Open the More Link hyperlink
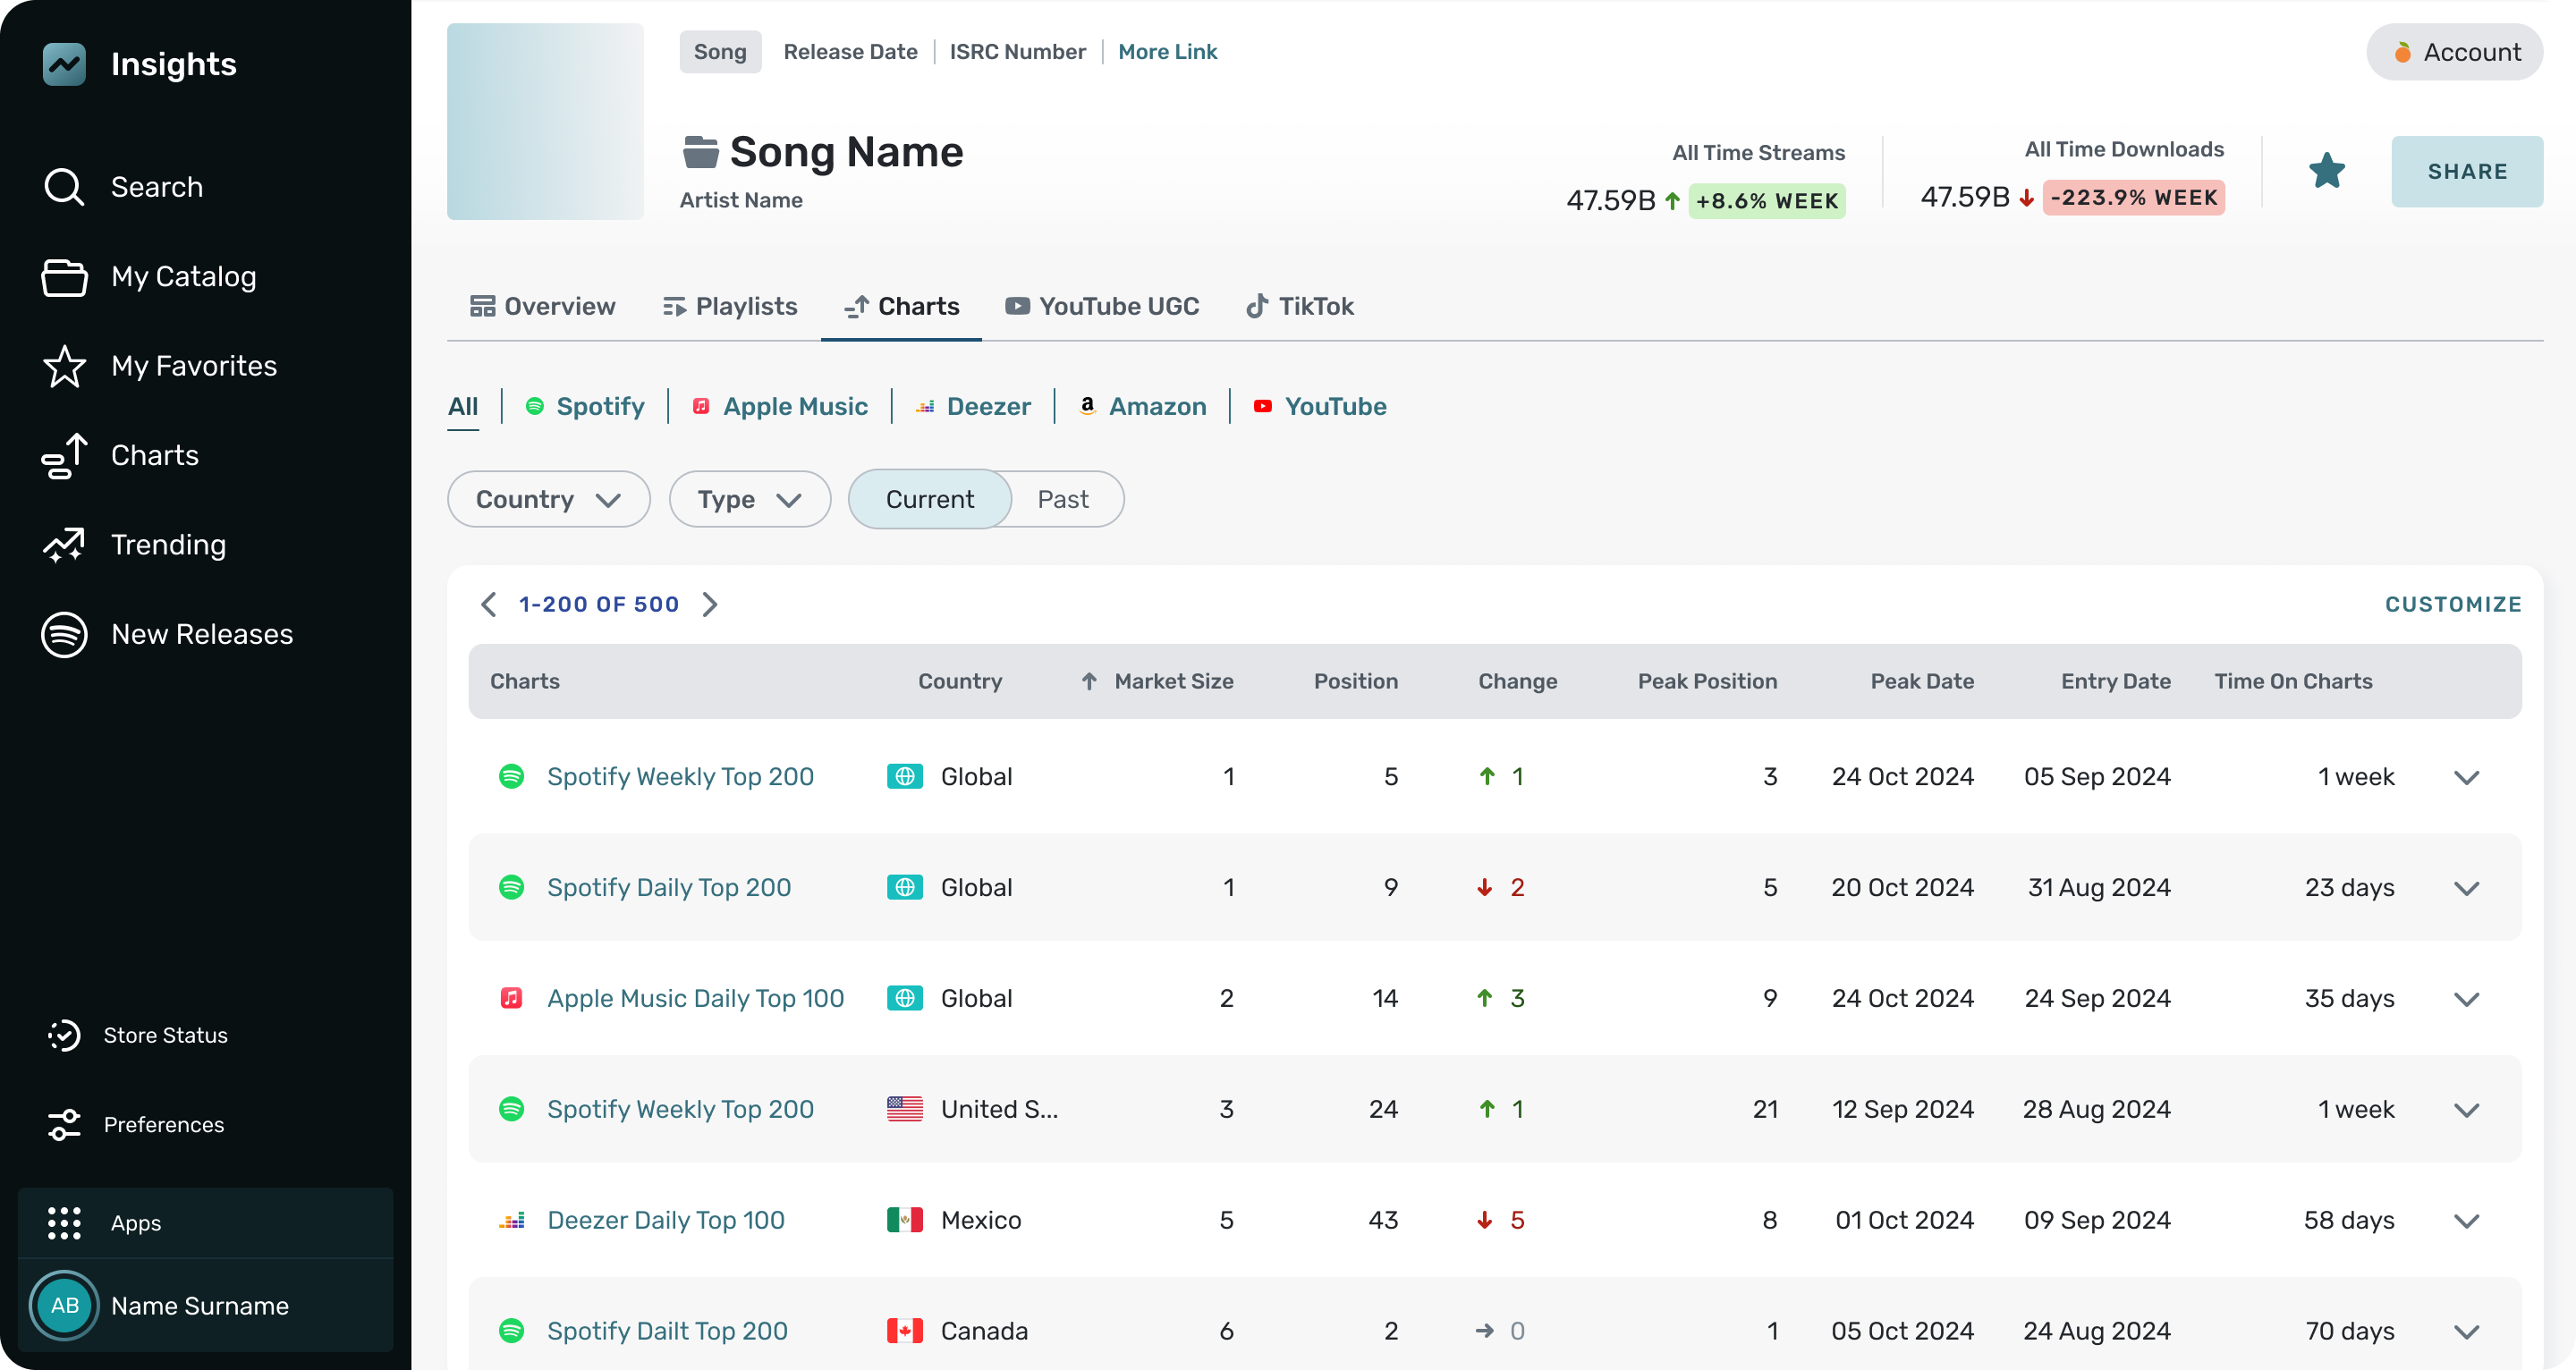 [1167, 52]
